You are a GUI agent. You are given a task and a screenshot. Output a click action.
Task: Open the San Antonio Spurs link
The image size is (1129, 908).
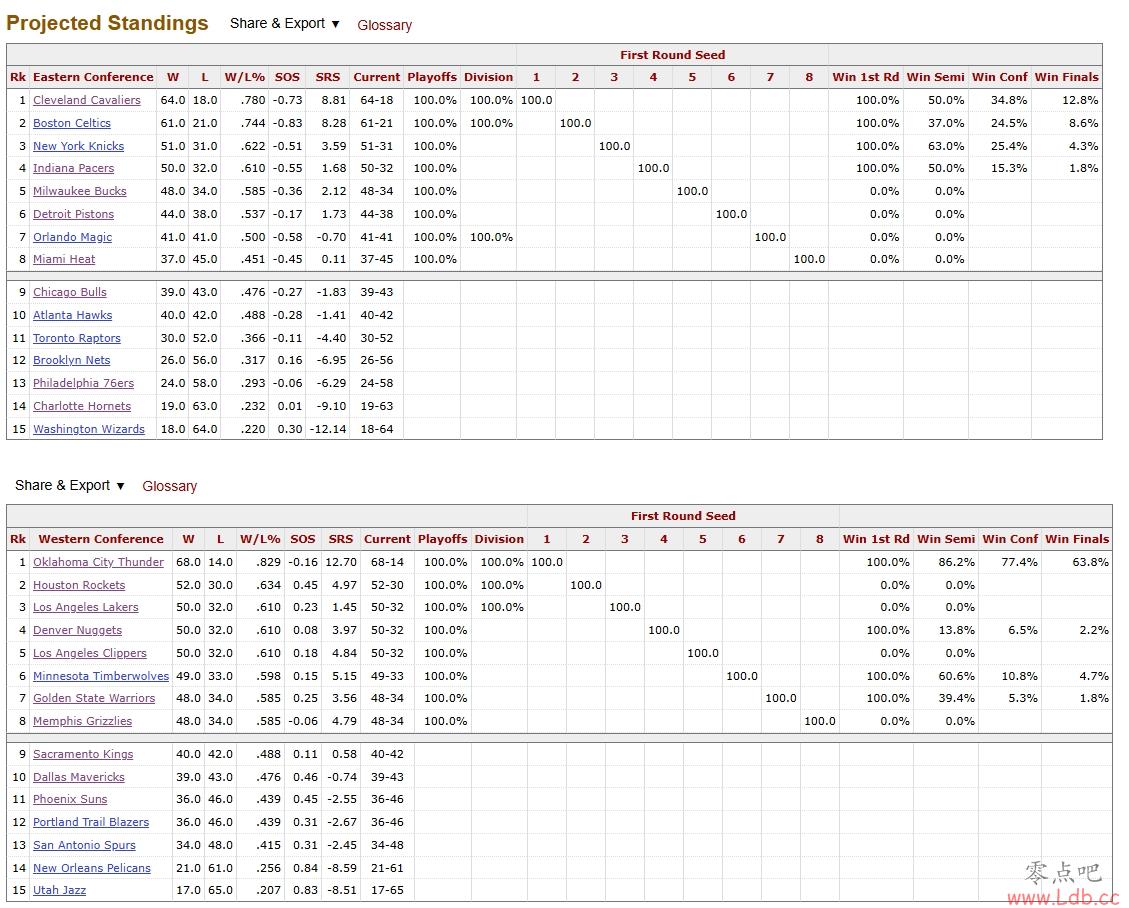click(84, 845)
